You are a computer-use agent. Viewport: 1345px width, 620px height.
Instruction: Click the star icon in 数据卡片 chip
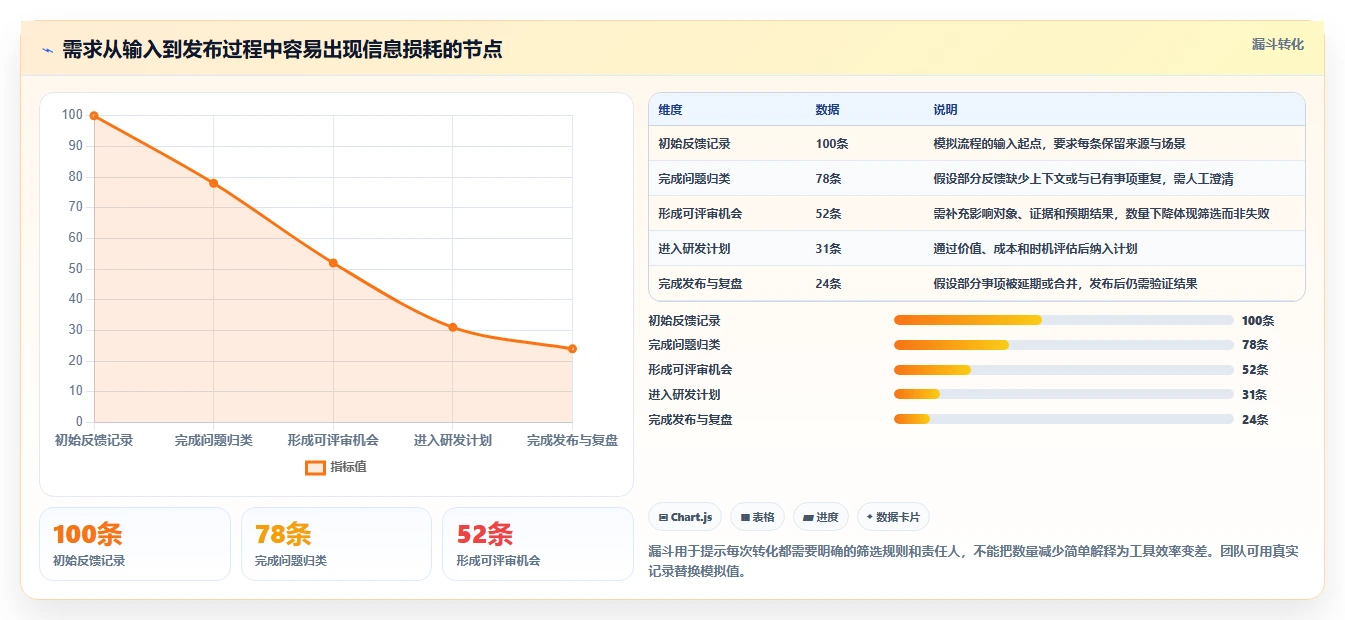870,518
